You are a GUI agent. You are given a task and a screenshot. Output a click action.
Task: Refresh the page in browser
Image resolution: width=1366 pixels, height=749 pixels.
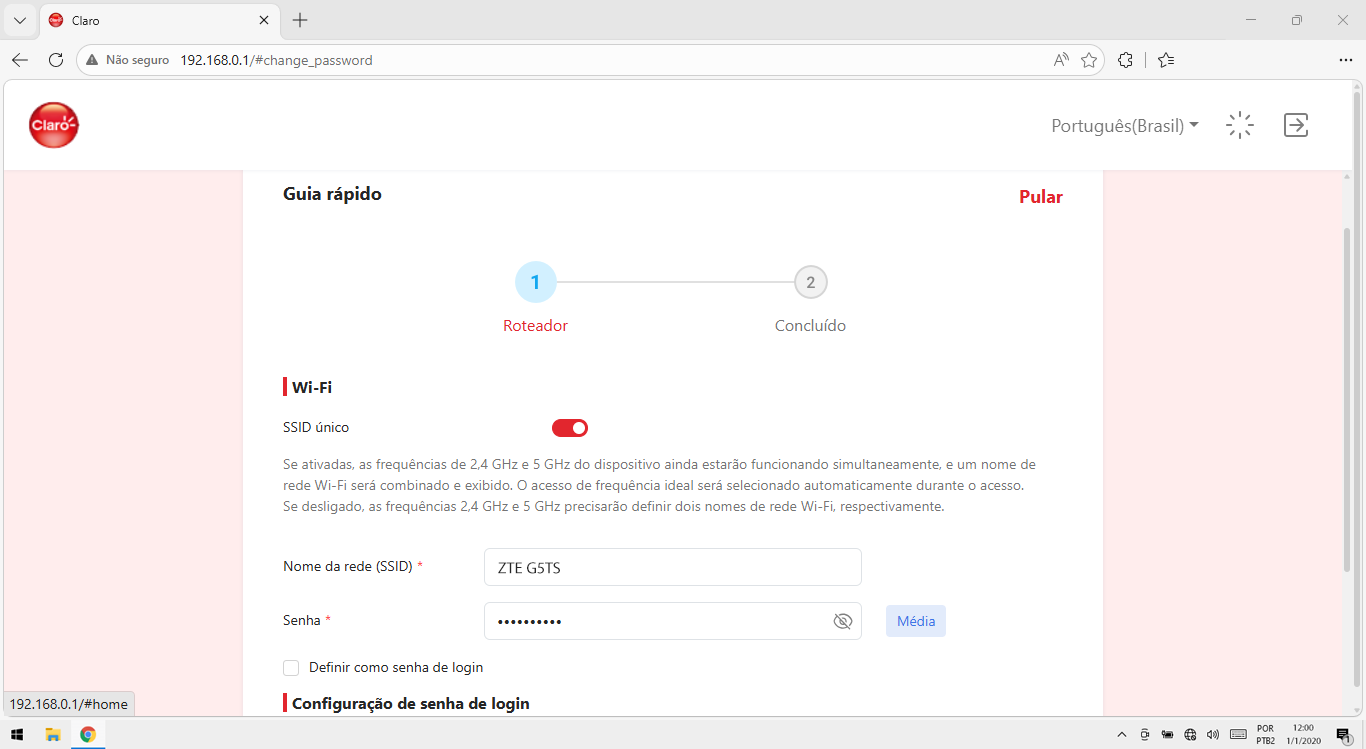tap(56, 60)
